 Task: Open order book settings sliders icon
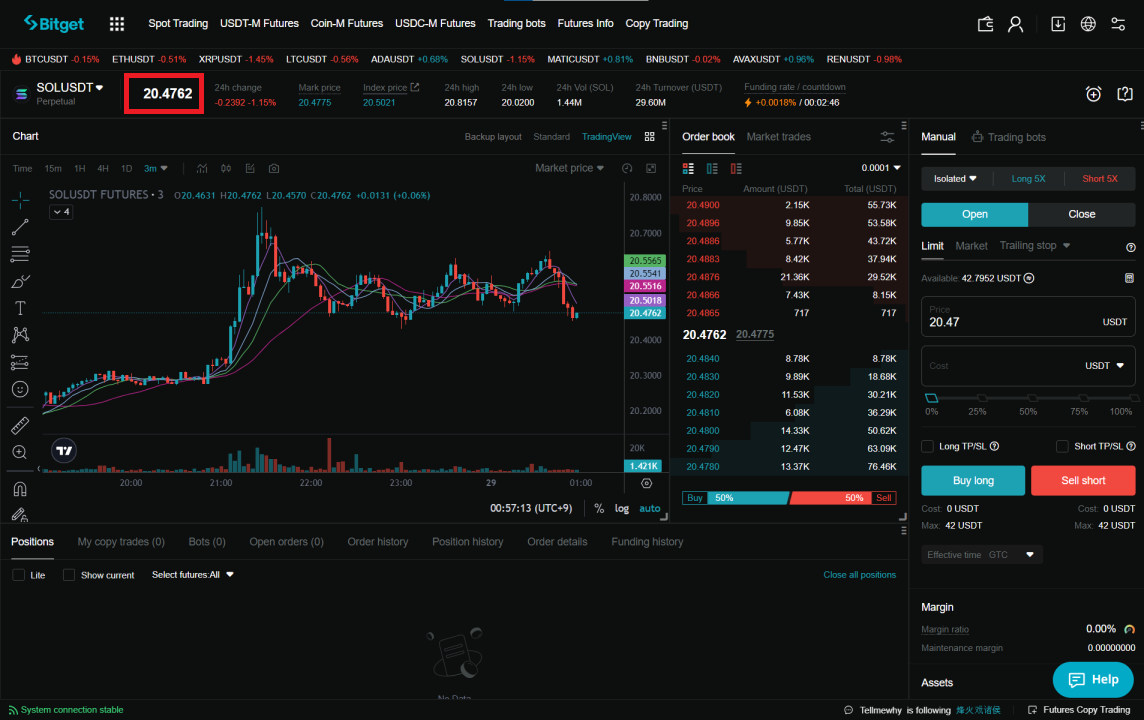point(887,137)
